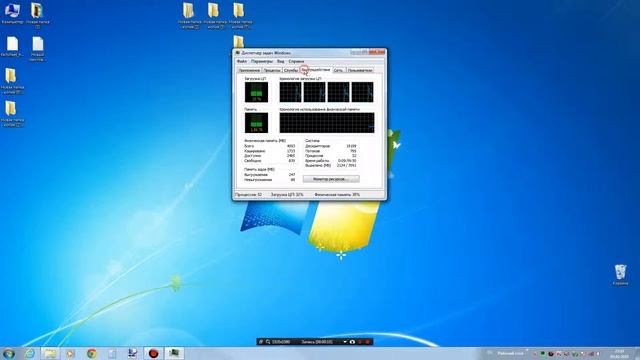Switch to the Сеть tab
The image size is (640, 360).
338,70
